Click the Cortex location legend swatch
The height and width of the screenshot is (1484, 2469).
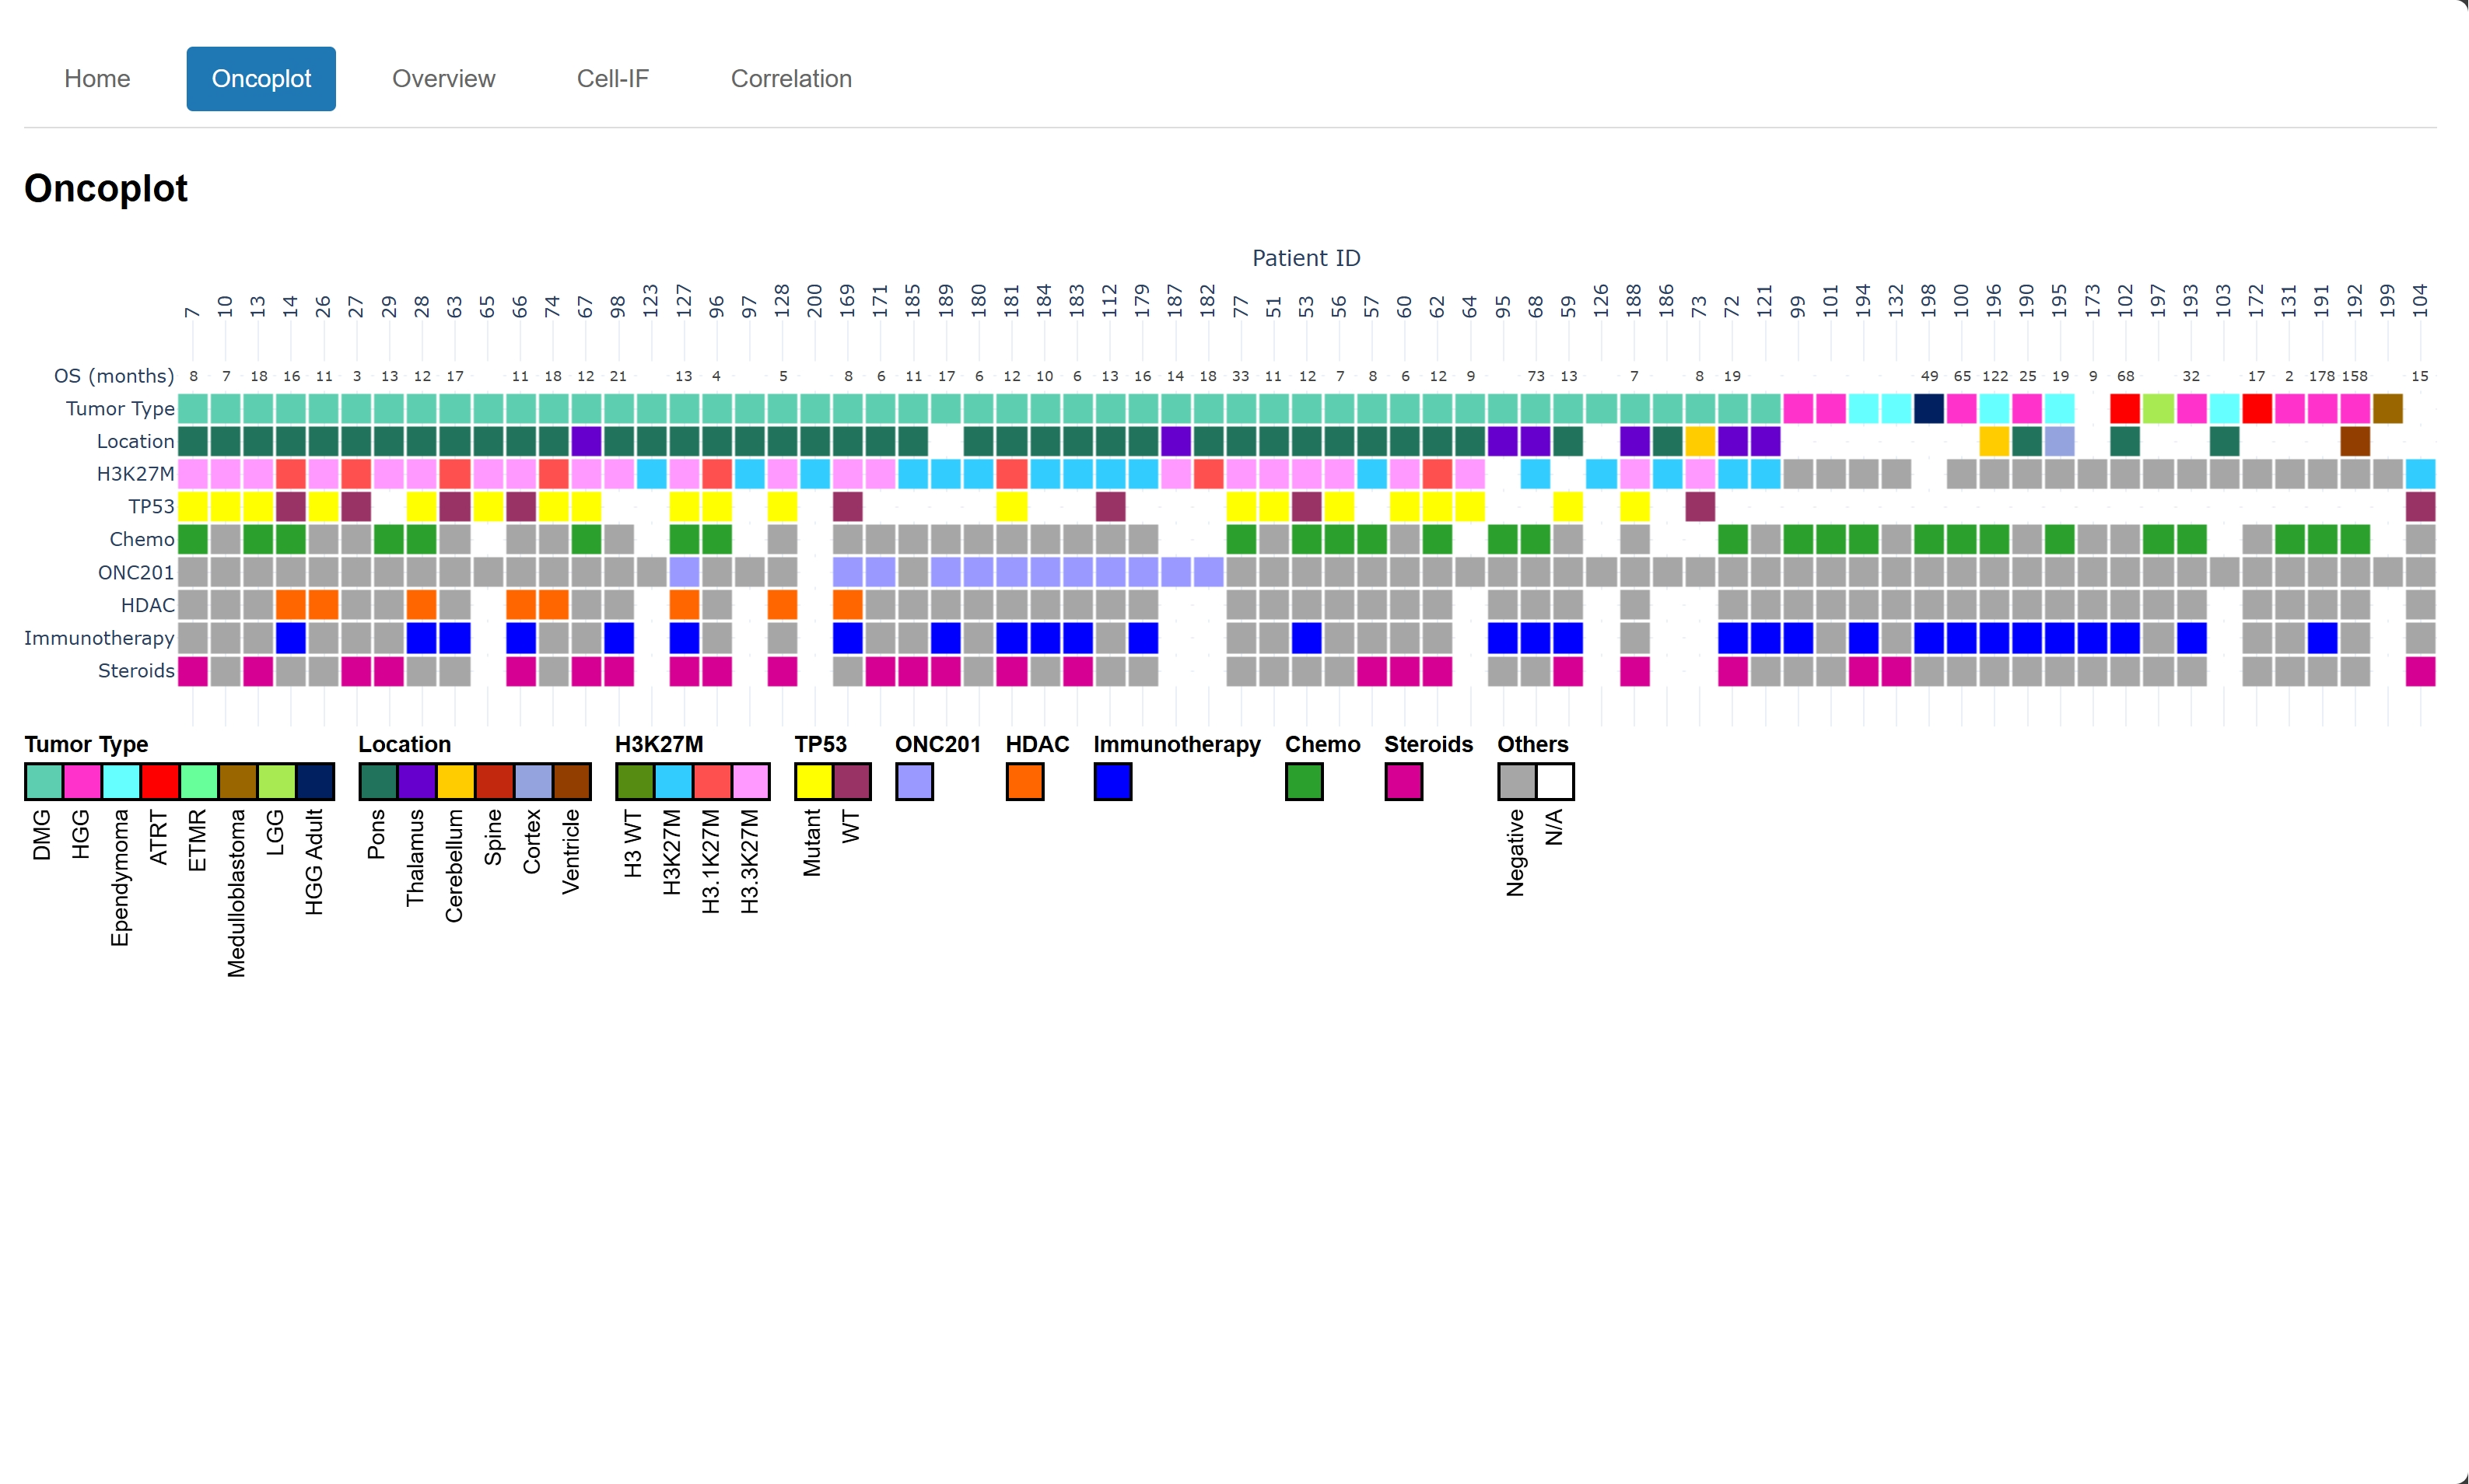534,781
